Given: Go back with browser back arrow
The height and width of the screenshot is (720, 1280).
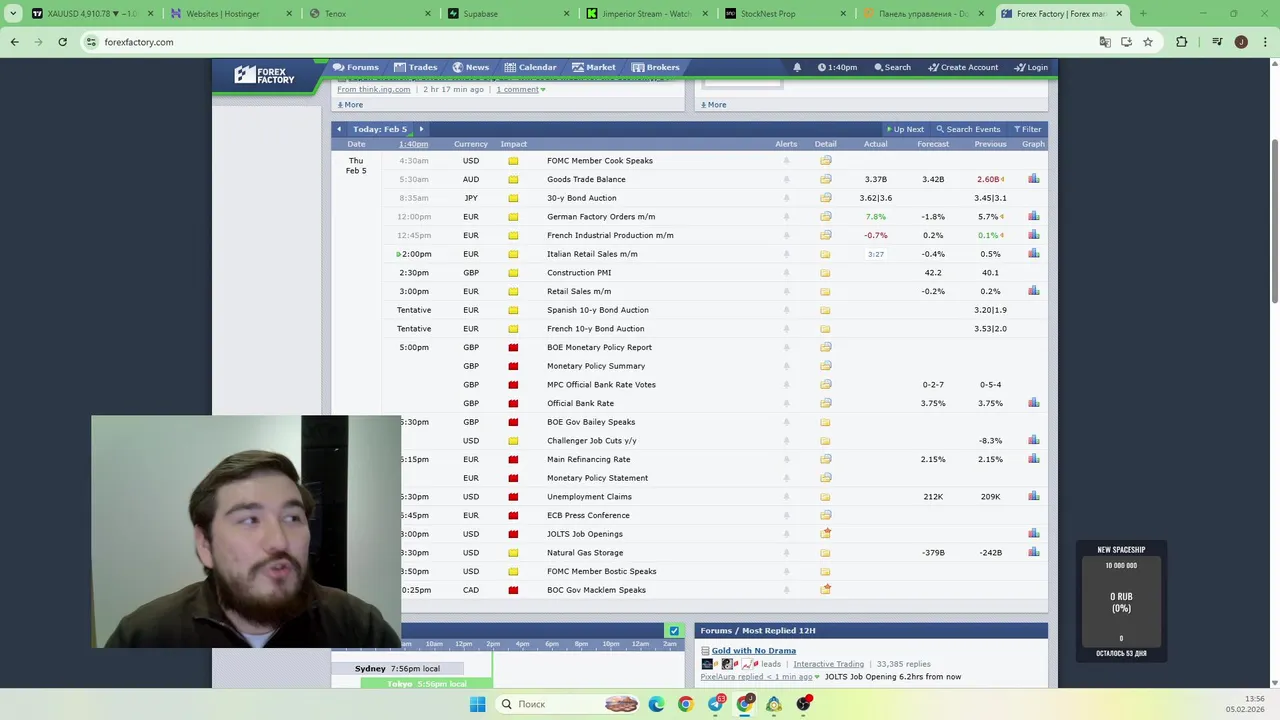Looking at the screenshot, I should (x=15, y=42).
